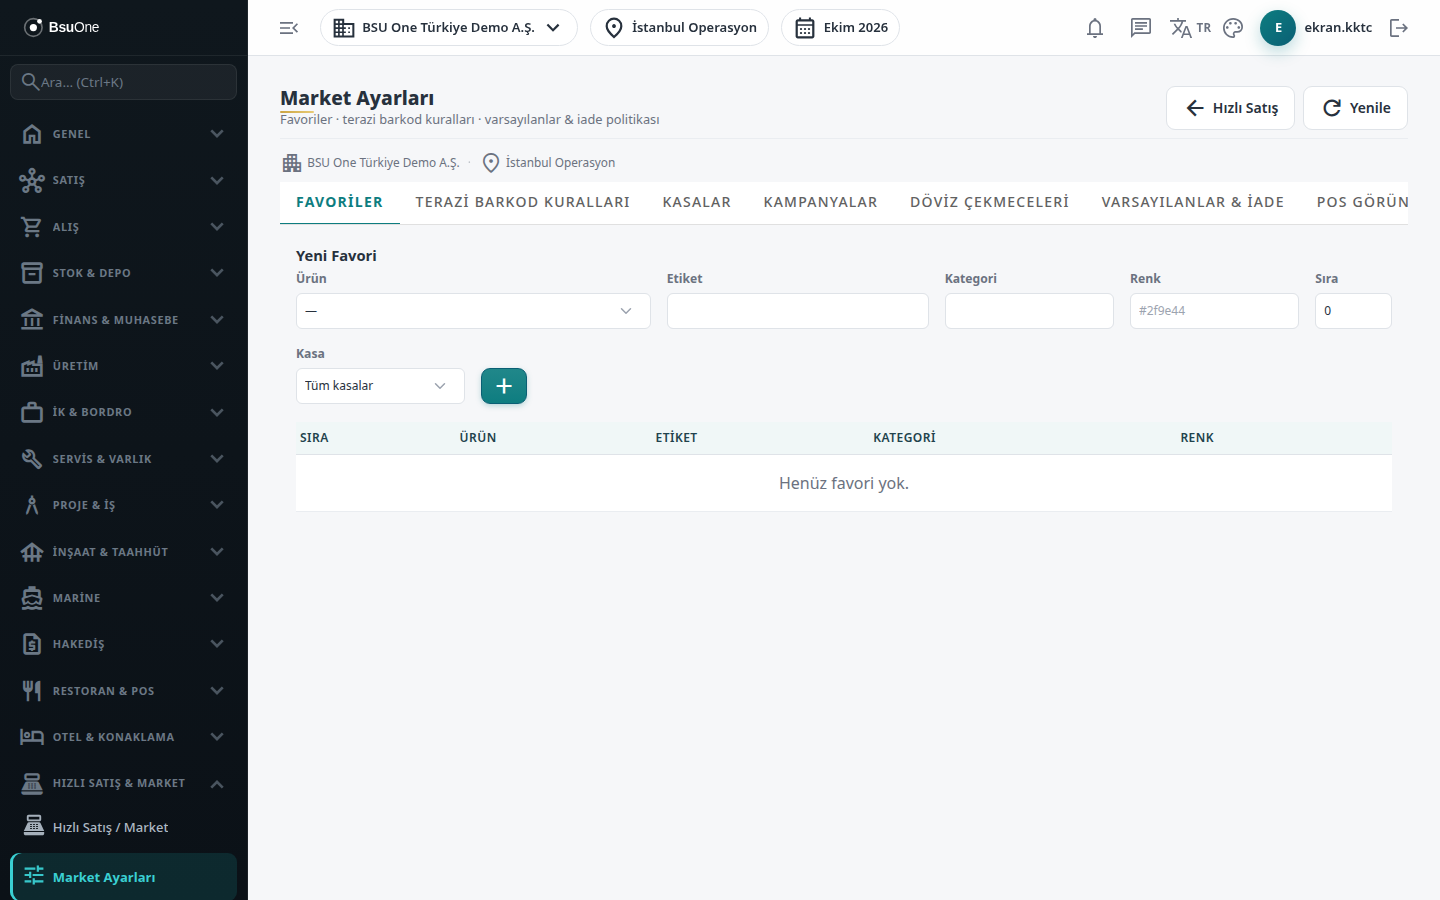Open the Ürün dropdown
The image size is (1440, 900).
click(473, 311)
